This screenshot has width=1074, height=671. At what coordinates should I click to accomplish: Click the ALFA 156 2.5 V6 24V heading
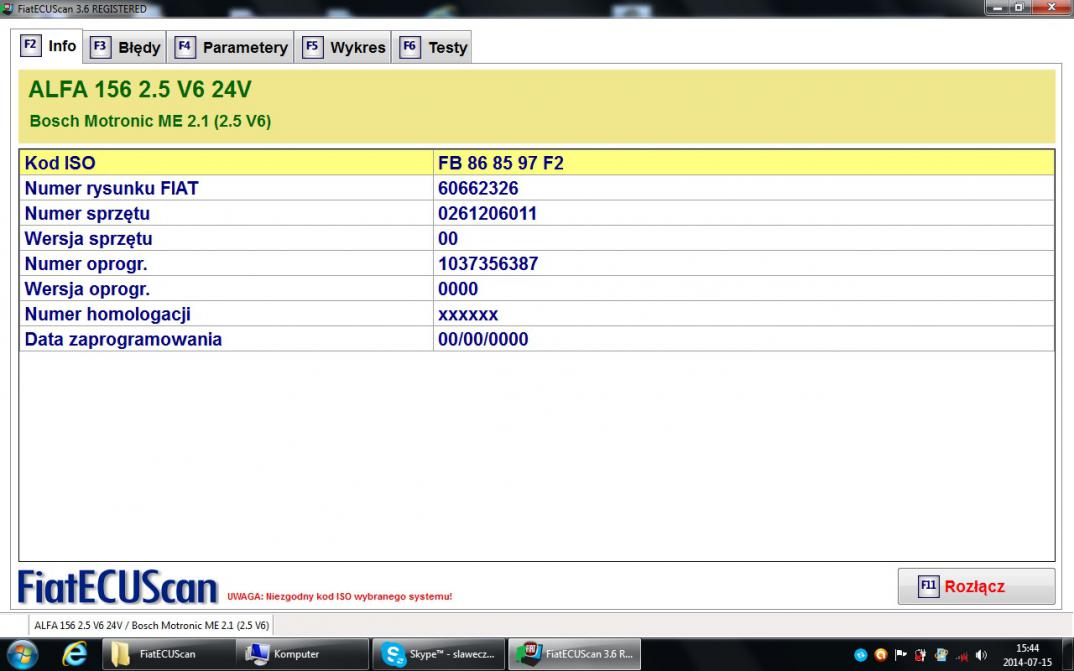tap(140, 90)
